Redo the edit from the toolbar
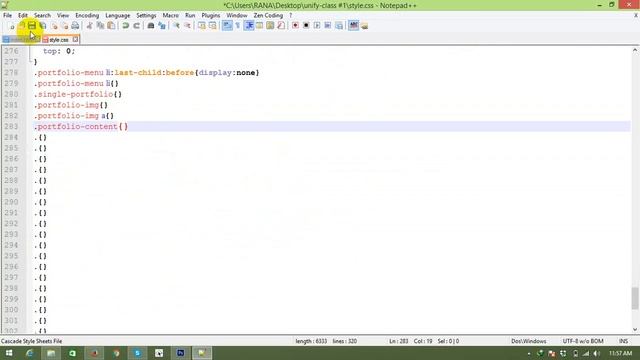The width and height of the screenshot is (640, 360). [136, 26]
